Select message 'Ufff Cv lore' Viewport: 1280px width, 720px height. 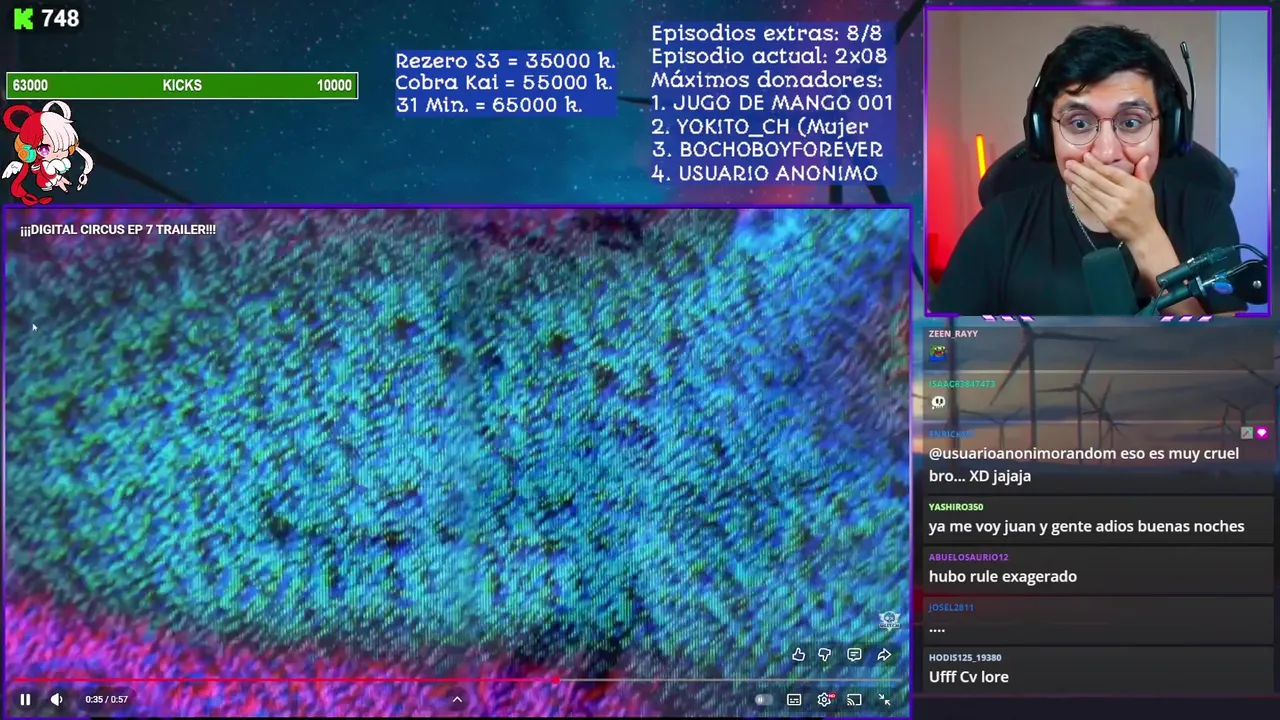(968, 677)
